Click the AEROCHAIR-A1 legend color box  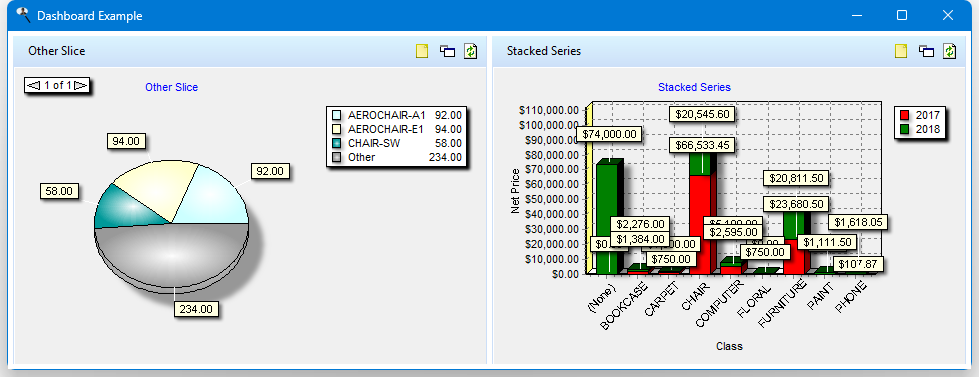click(337, 115)
